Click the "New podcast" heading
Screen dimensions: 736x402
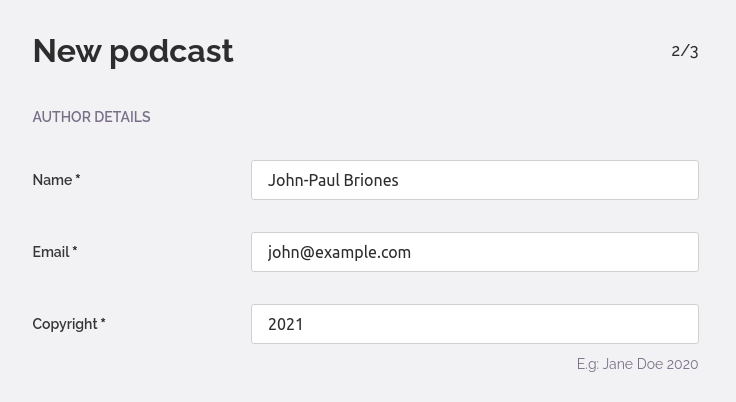pyautogui.click(x=133, y=51)
